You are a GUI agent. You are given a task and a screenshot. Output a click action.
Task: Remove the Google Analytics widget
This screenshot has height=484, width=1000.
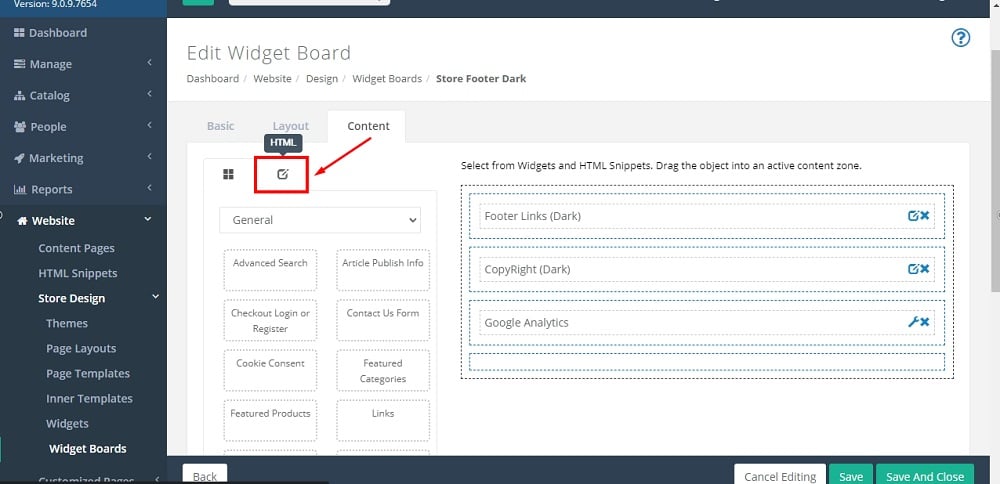click(x=924, y=322)
